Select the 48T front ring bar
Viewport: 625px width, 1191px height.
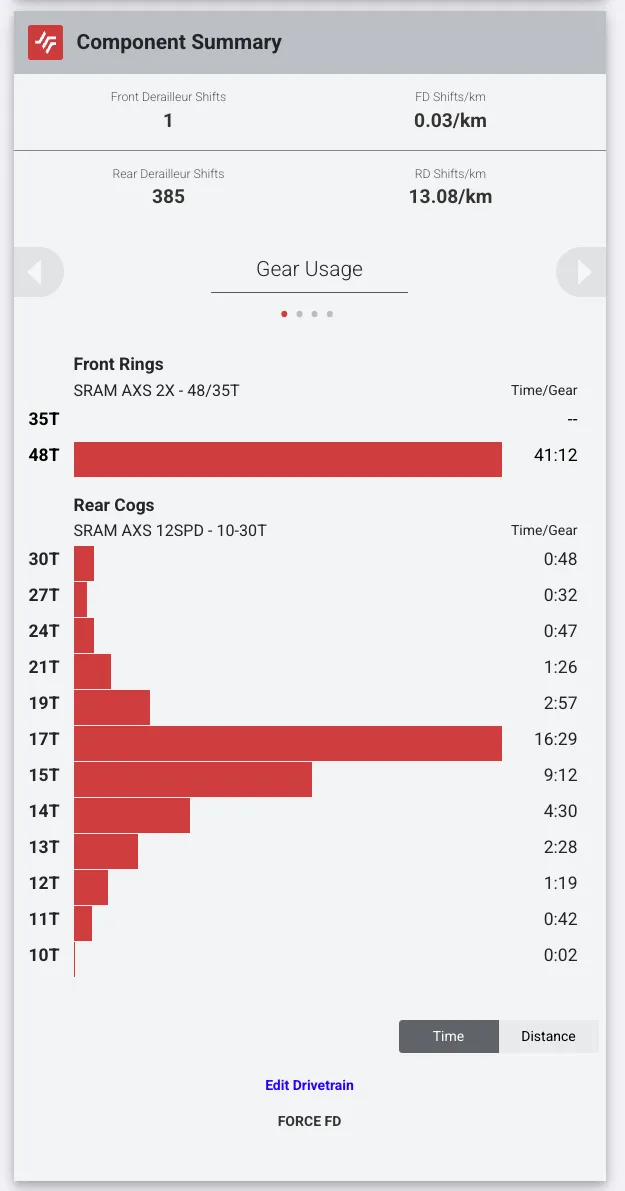coord(288,459)
